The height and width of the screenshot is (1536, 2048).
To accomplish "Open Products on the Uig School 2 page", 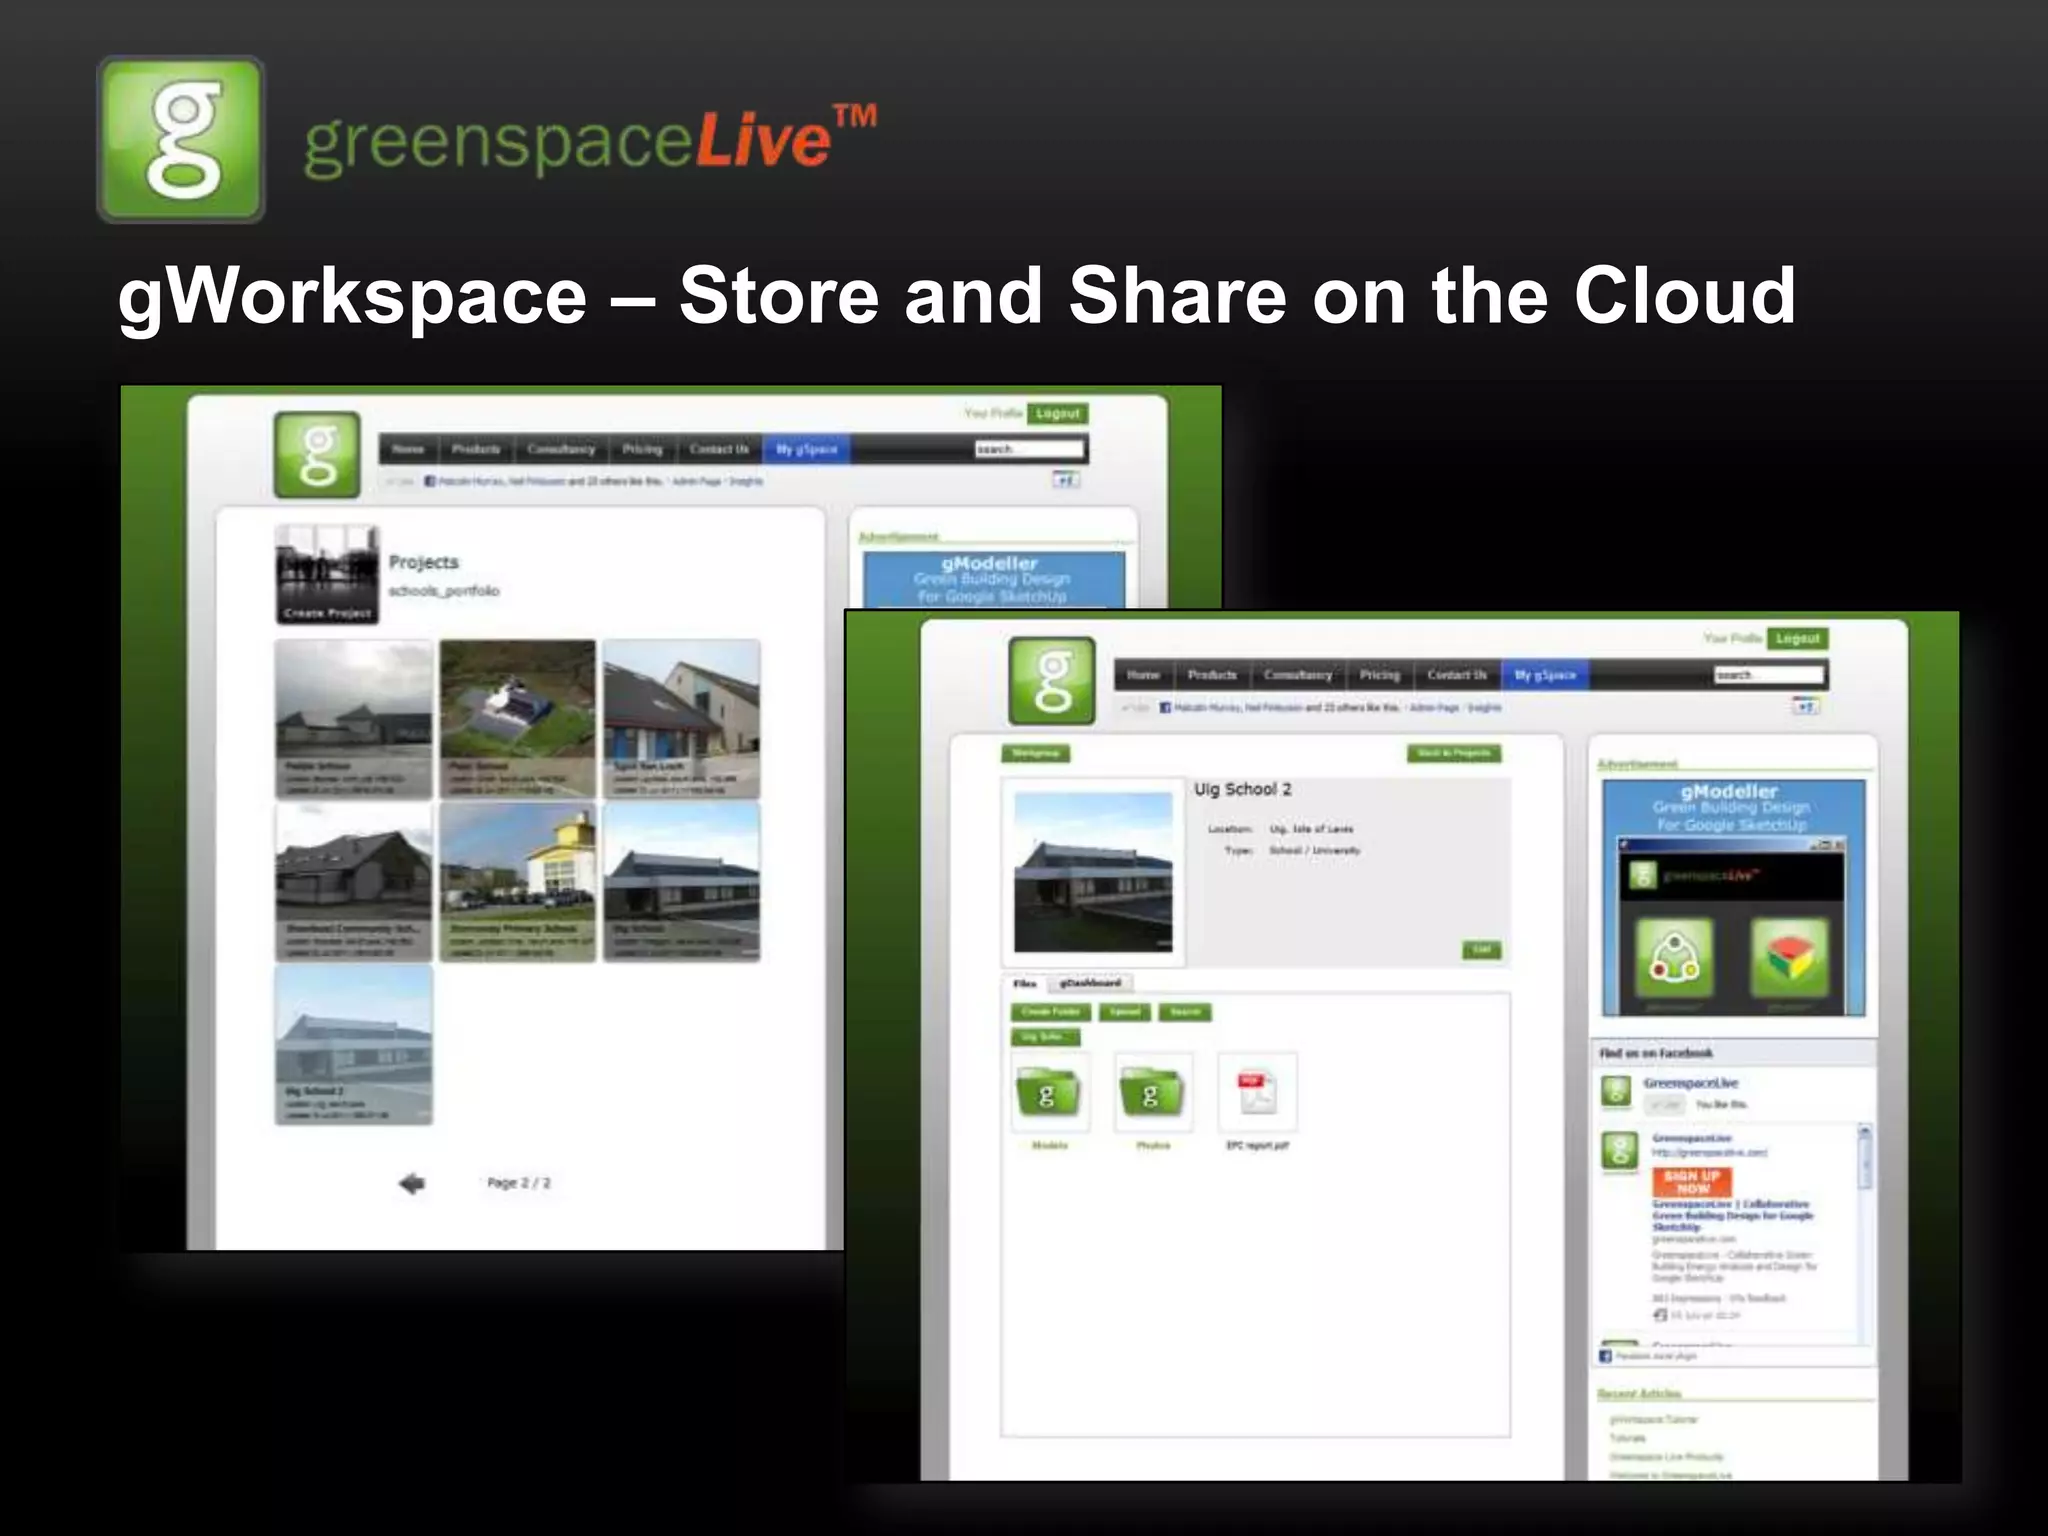I will click(1212, 675).
